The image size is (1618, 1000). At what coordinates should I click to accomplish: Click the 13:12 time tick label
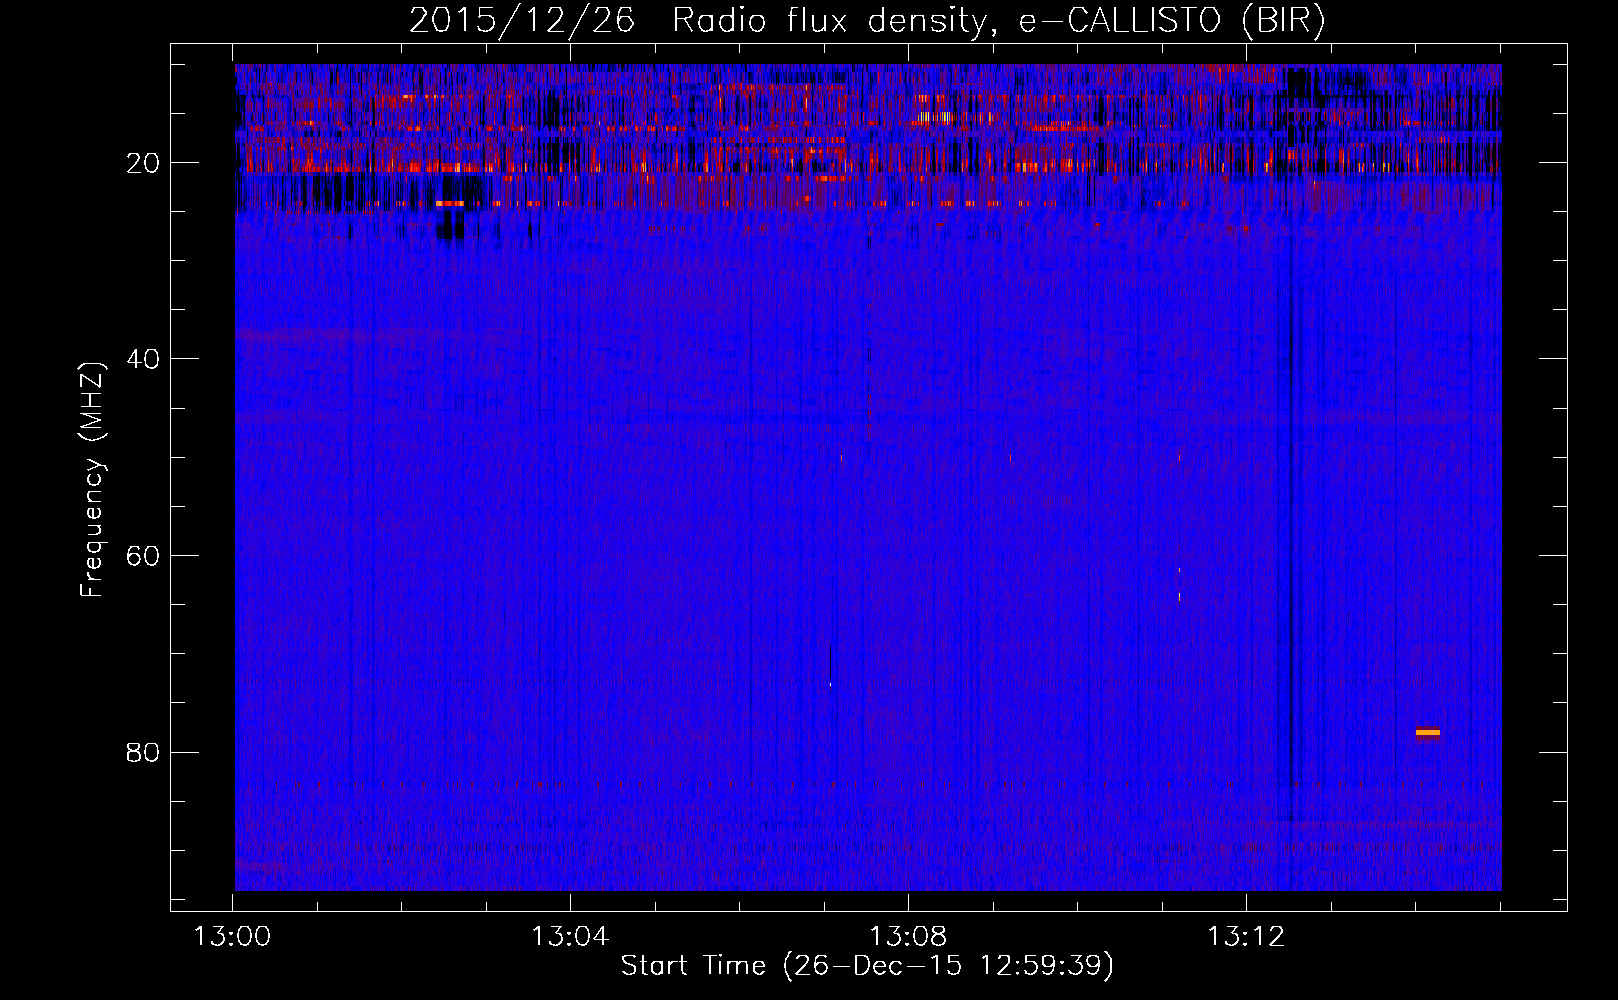pyautogui.click(x=1246, y=937)
